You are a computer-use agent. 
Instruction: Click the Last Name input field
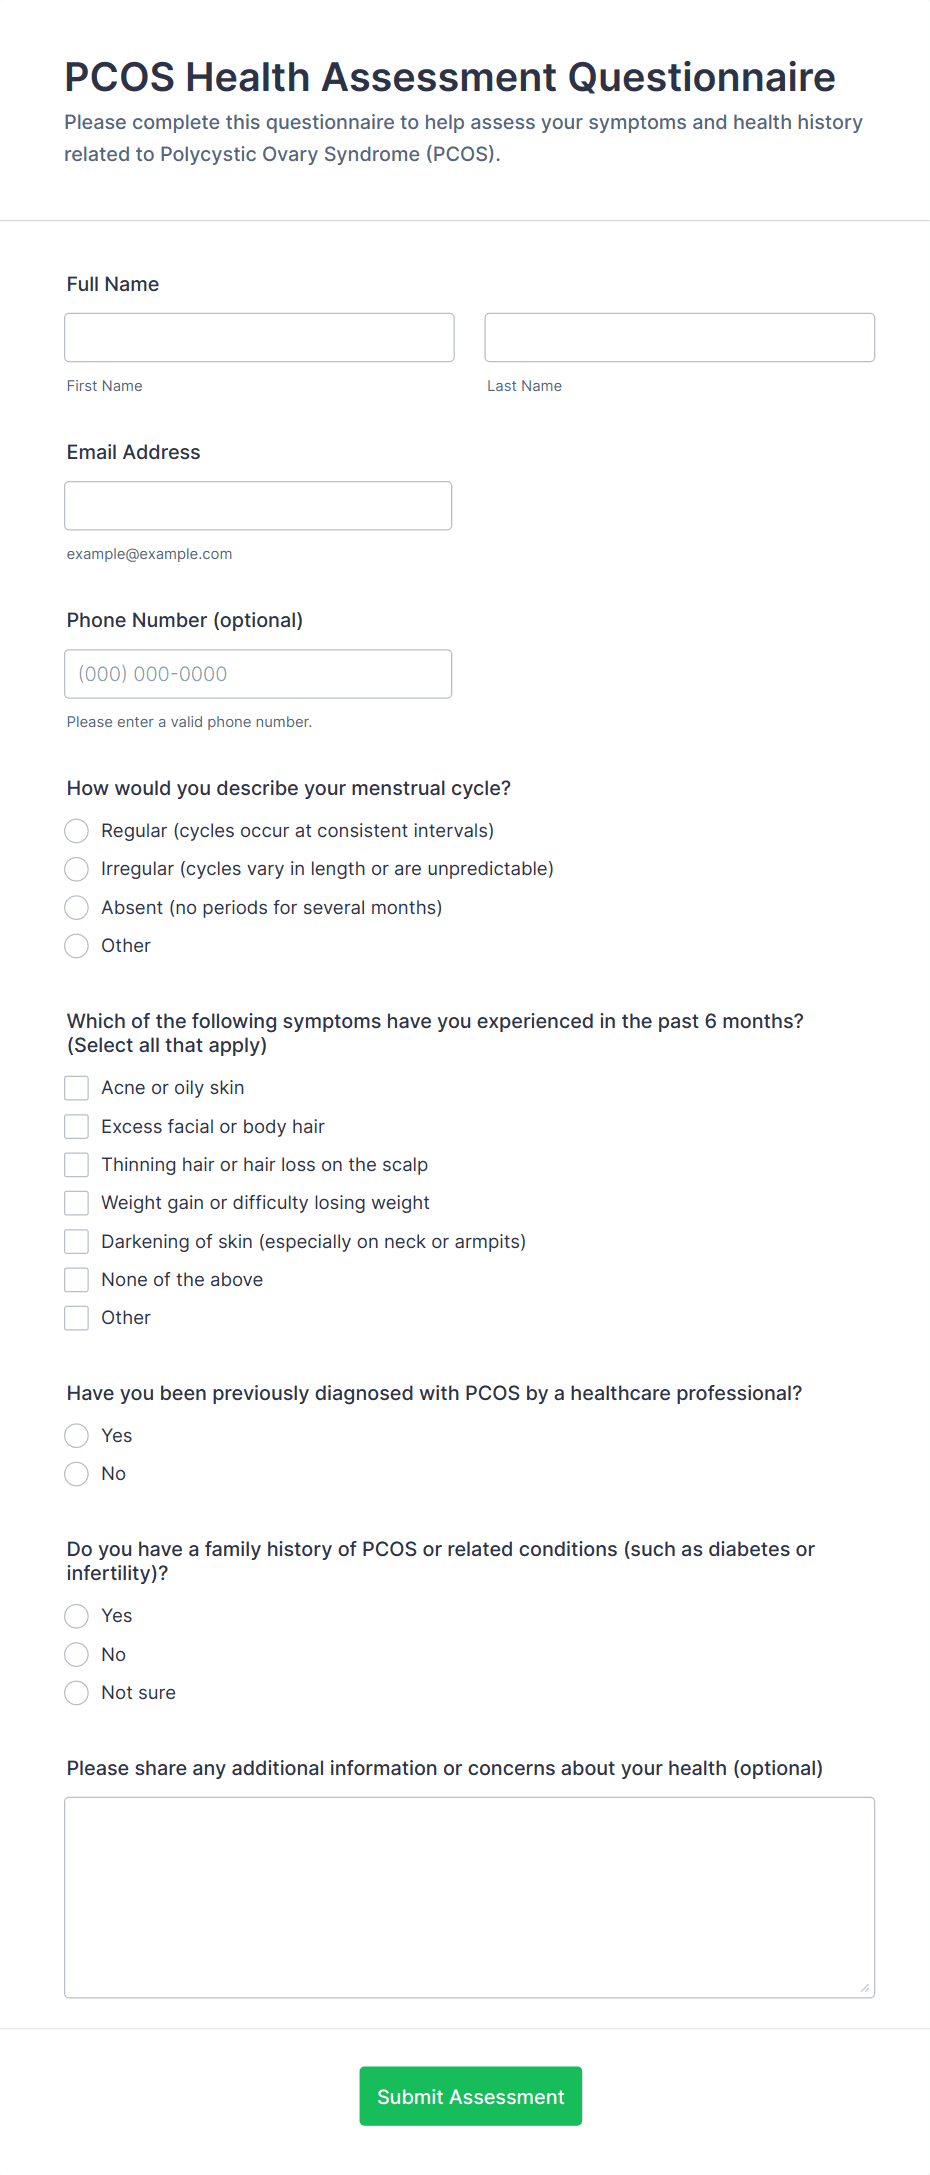coord(679,337)
